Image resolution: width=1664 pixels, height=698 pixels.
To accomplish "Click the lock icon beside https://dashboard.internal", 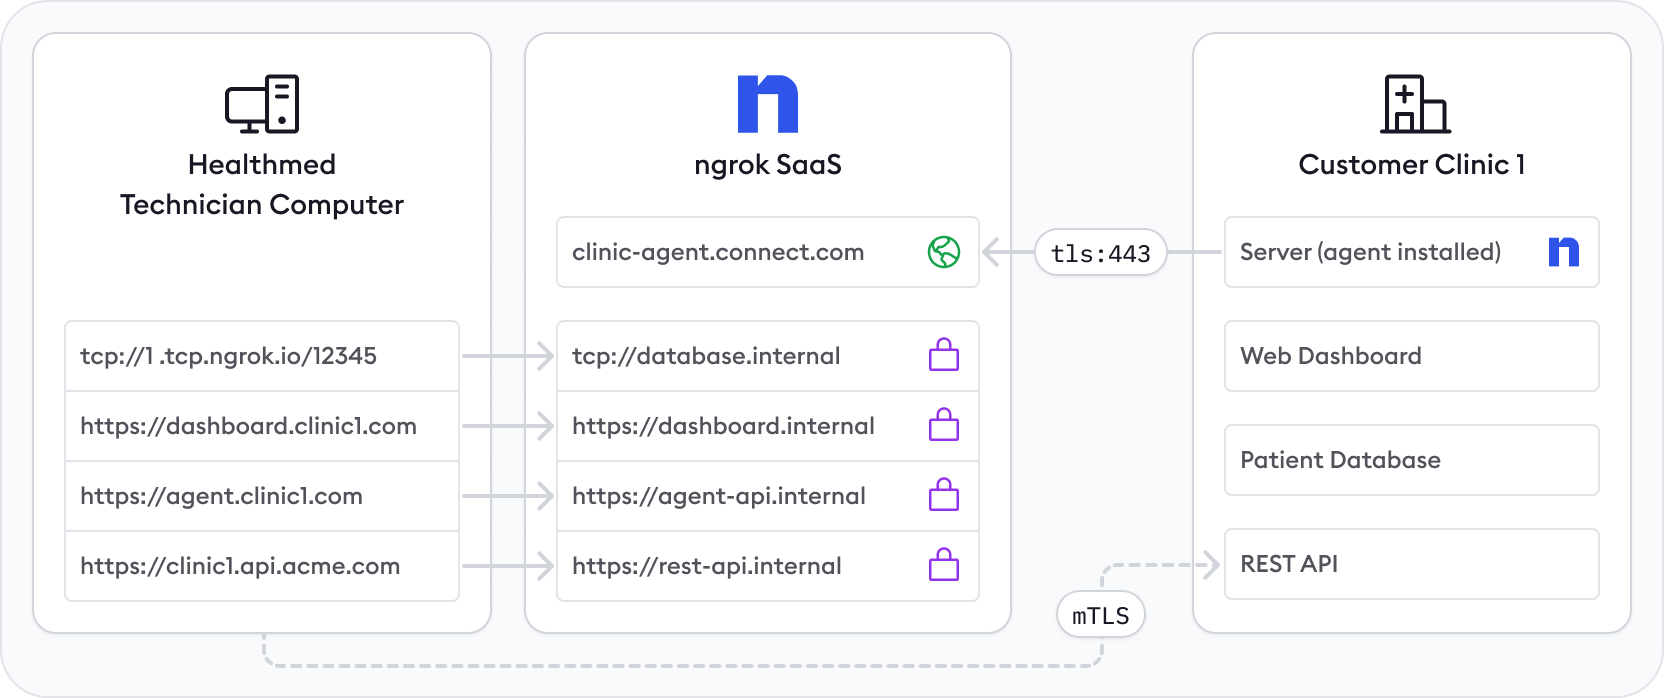I will coord(943,425).
